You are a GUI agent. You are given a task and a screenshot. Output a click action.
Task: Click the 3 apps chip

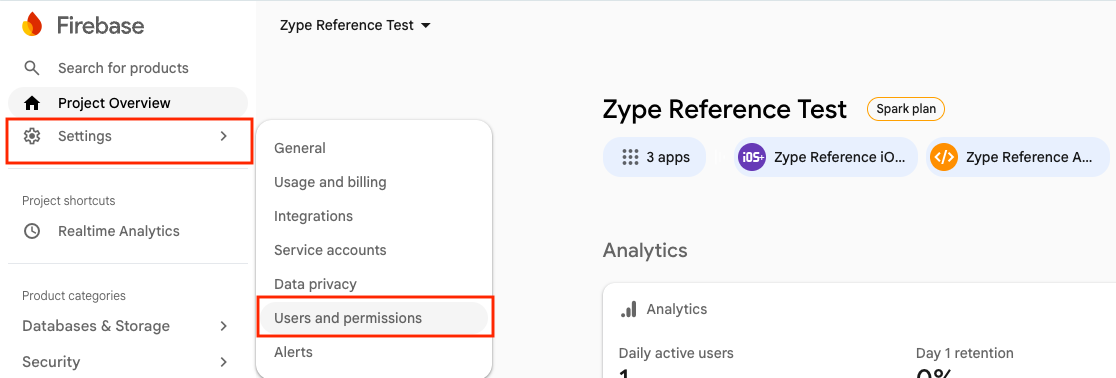pyautogui.click(x=654, y=157)
